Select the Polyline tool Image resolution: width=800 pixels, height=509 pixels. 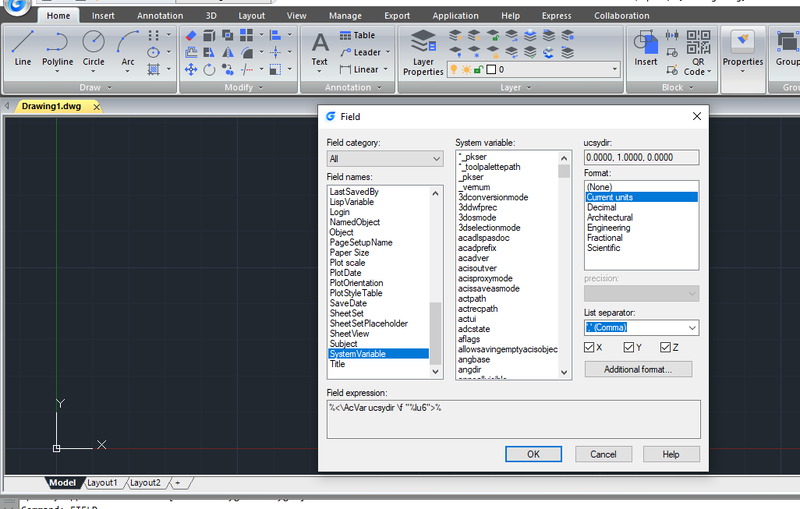(x=57, y=48)
